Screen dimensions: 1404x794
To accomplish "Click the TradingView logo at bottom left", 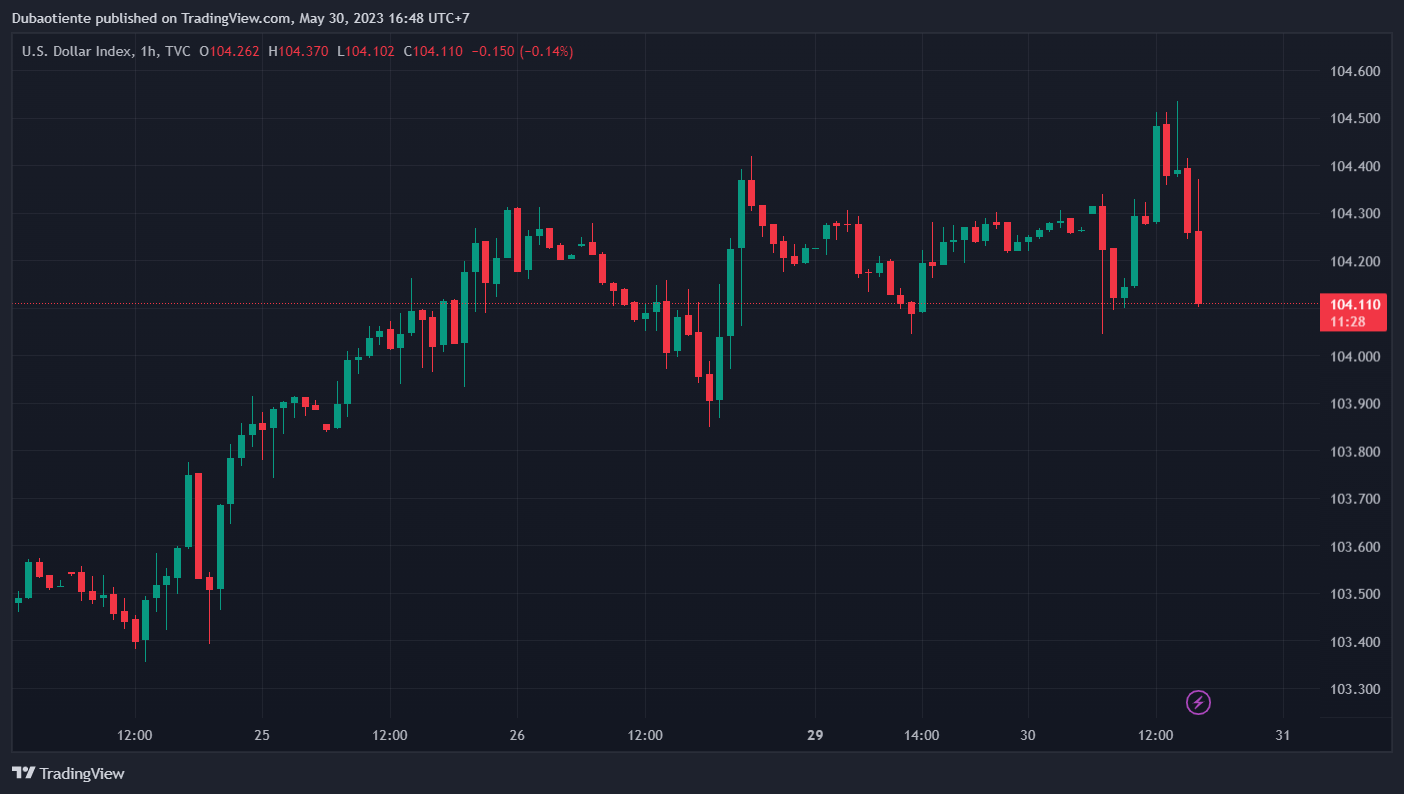I will (68, 773).
